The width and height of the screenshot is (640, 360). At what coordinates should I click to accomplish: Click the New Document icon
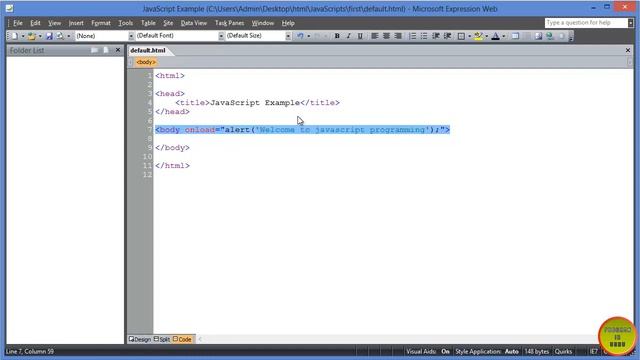pyautogui.click(x=15, y=36)
